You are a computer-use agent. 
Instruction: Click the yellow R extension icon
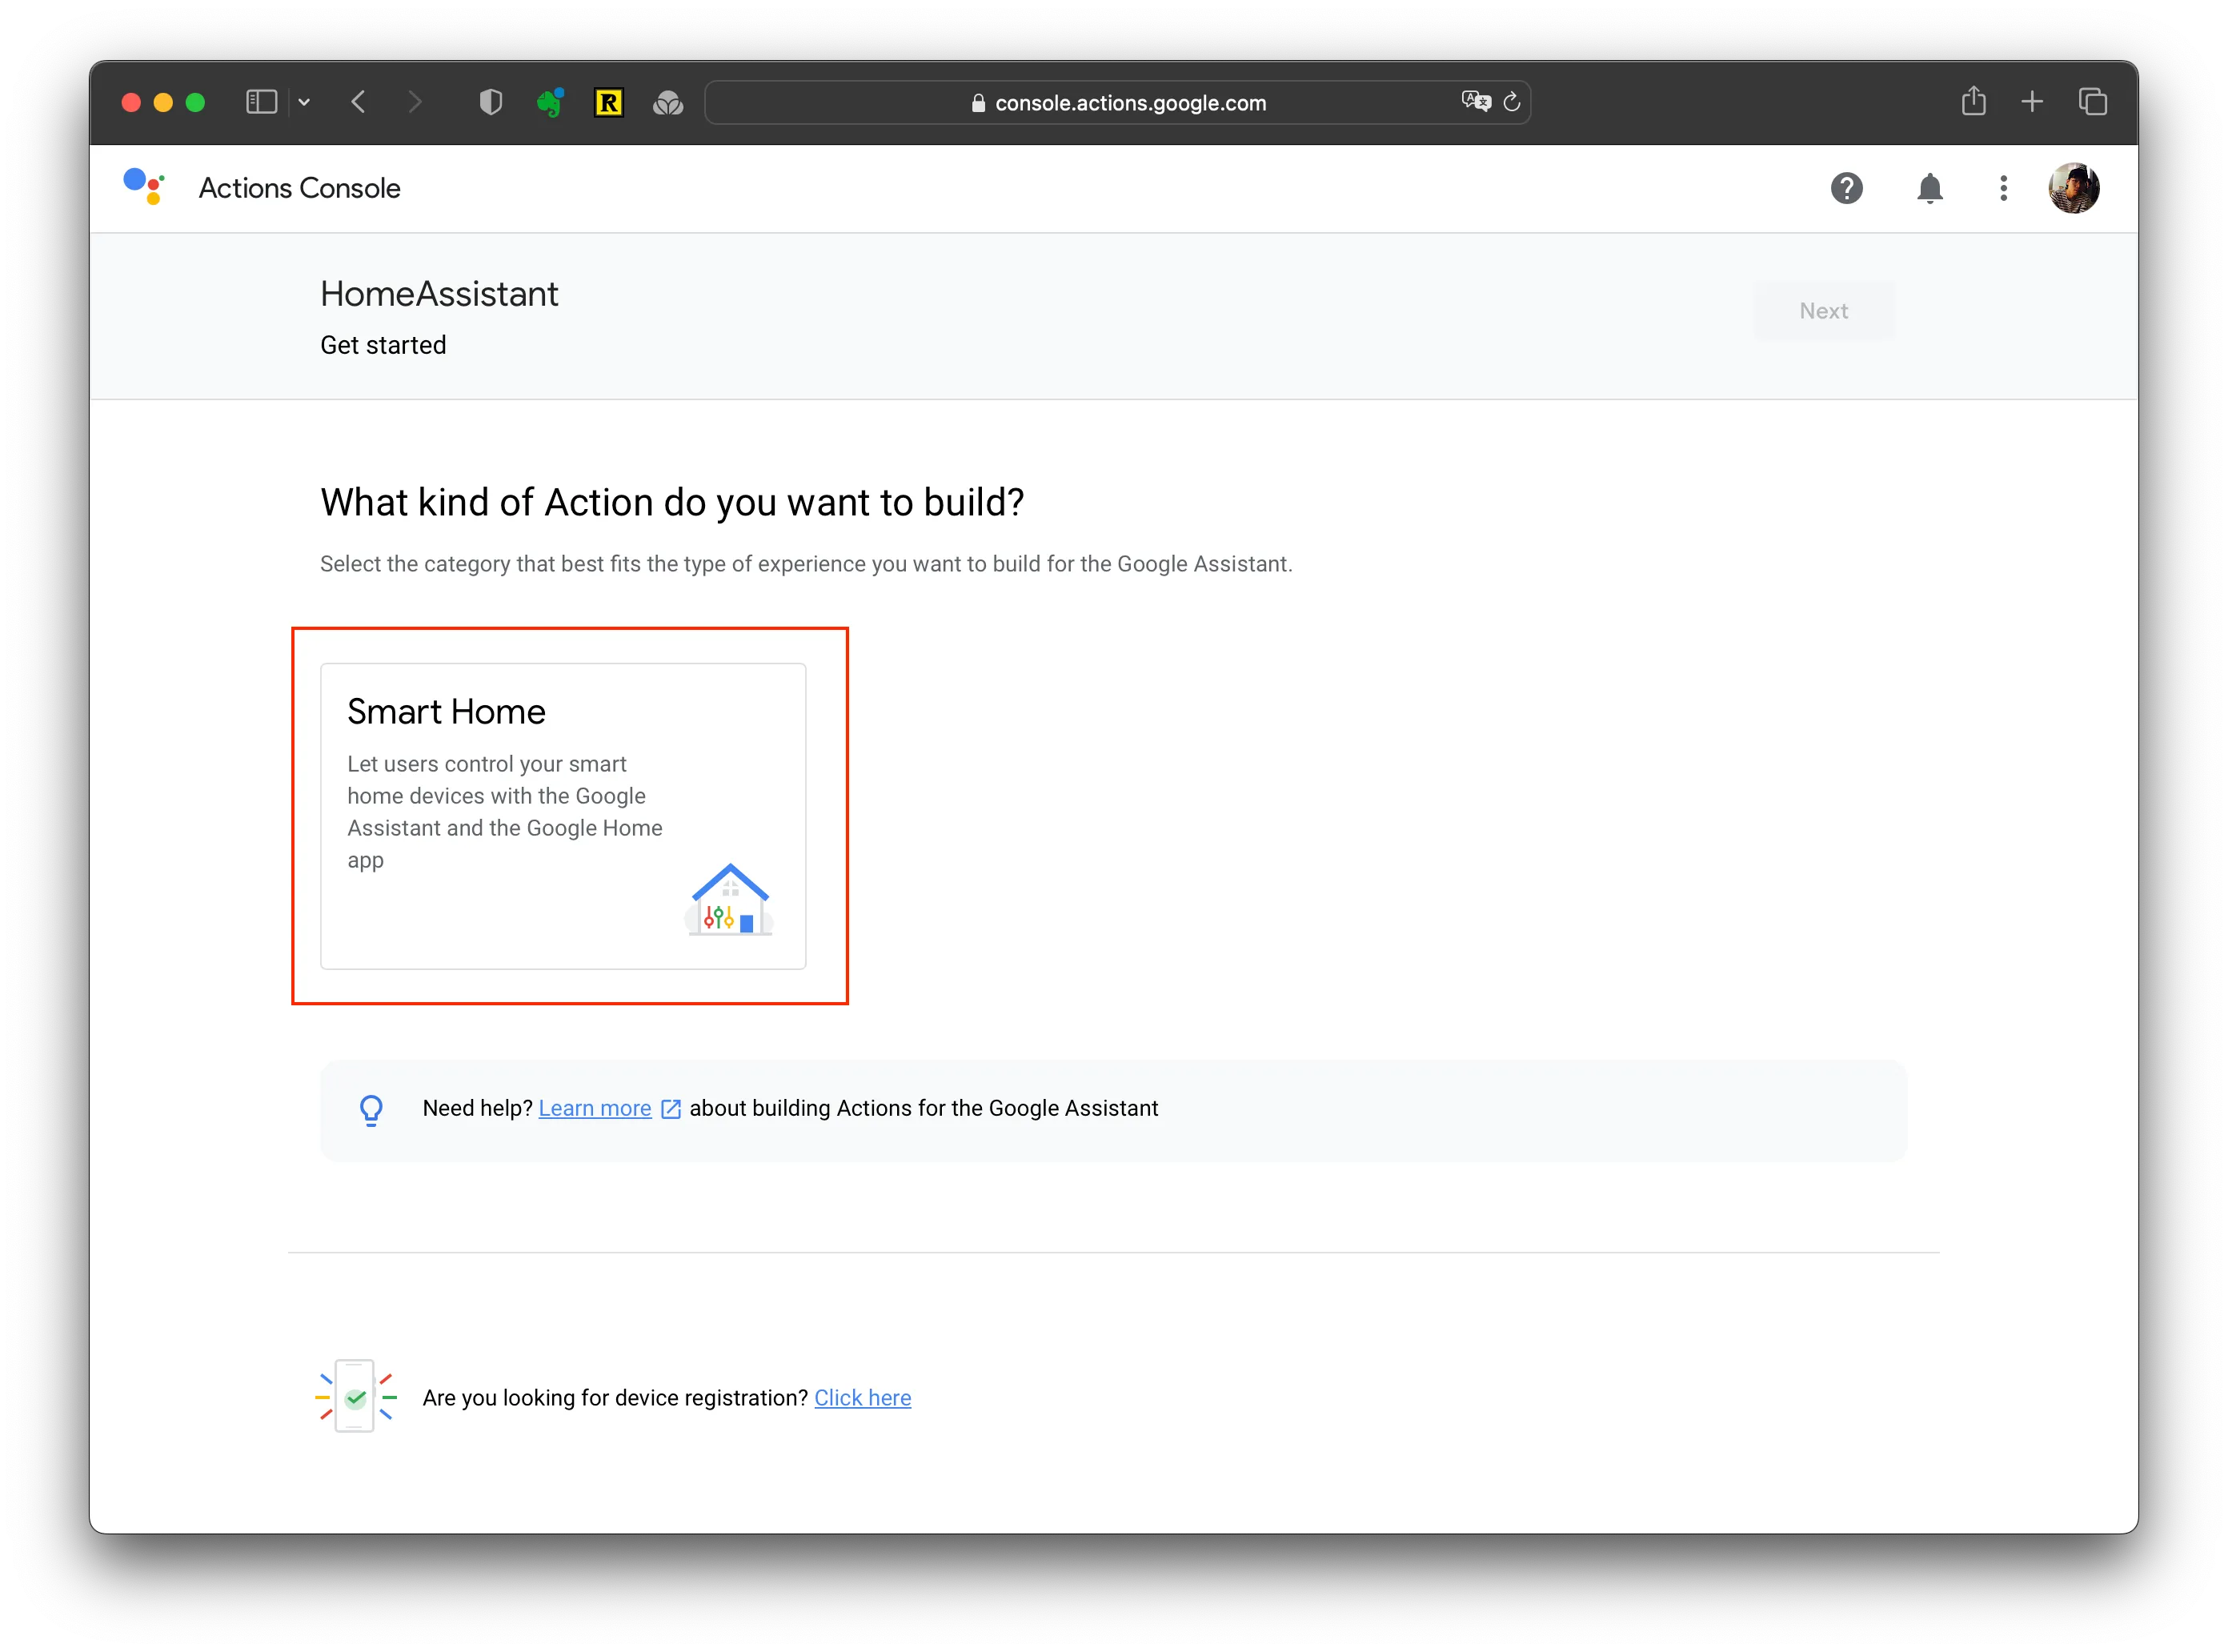pos(609,102)
